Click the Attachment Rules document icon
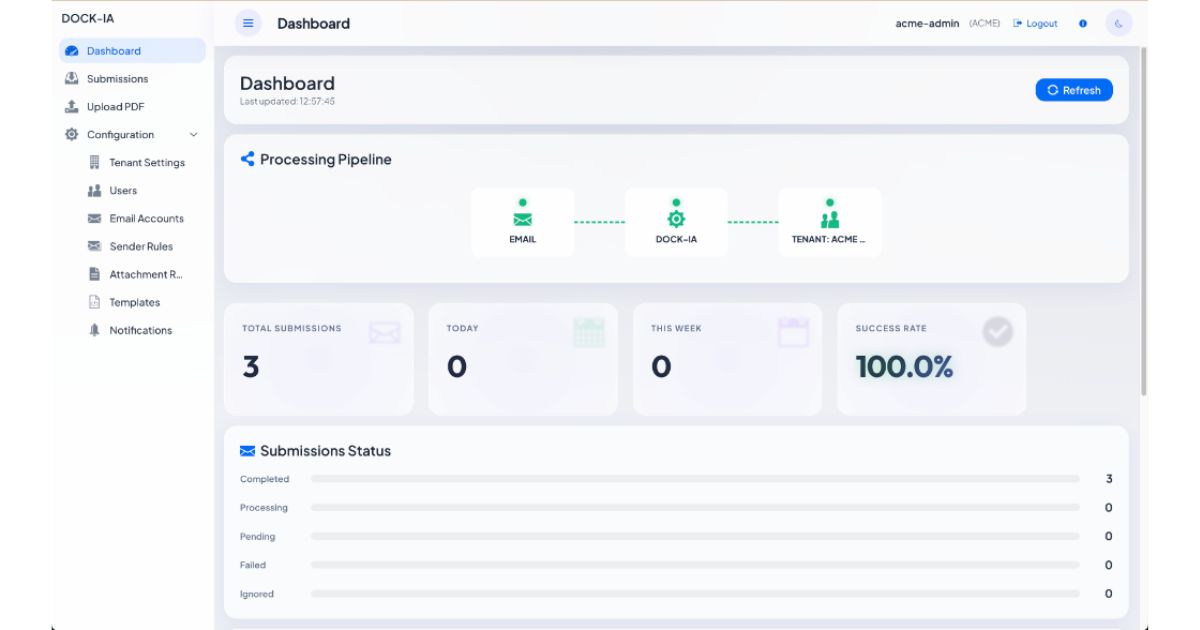 pyautogui.click(x=95, y=274)
